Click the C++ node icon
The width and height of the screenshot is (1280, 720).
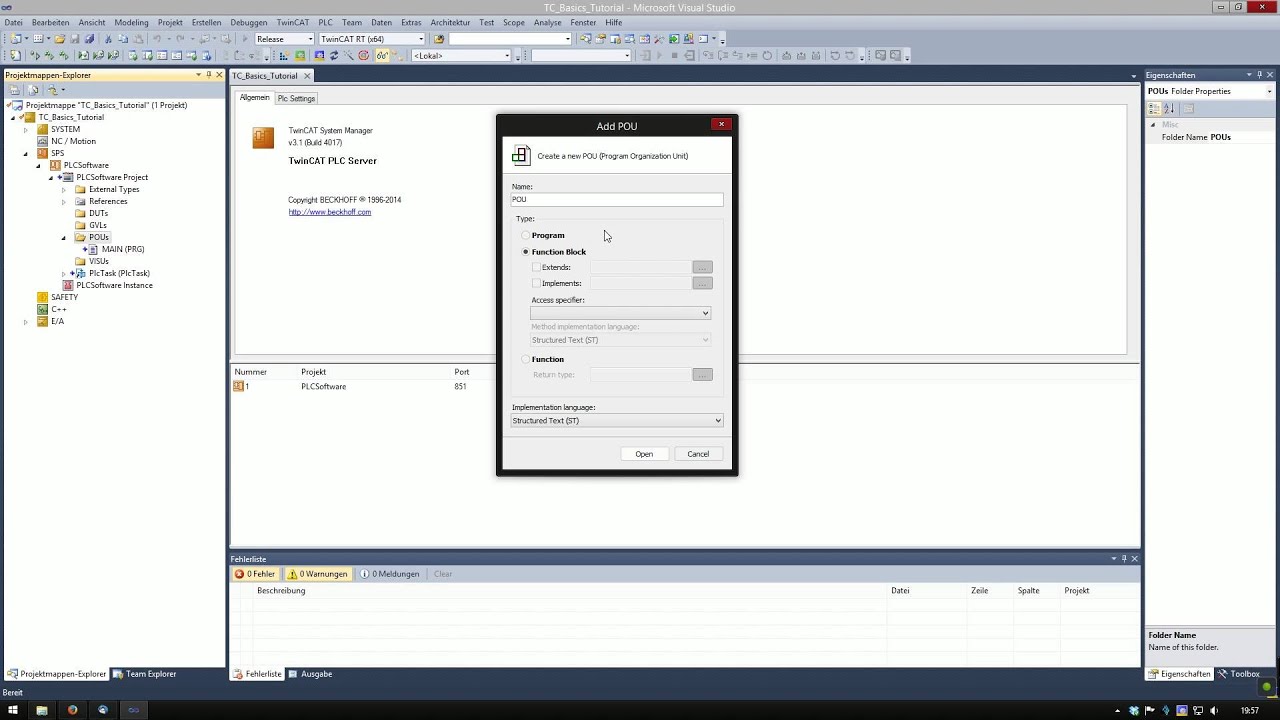[x=42, y=309]
